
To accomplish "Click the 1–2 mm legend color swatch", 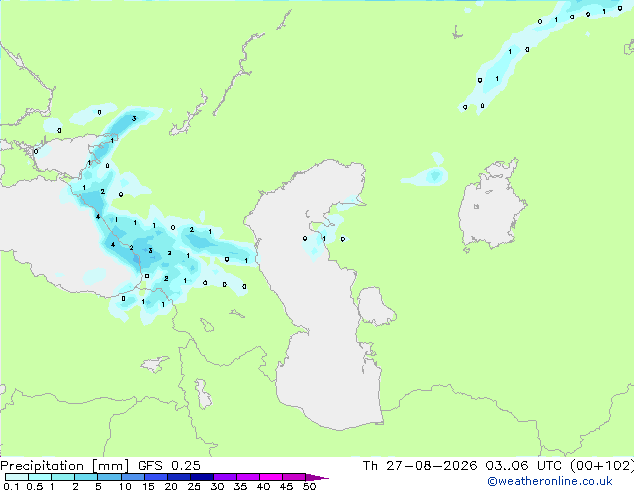I will [63, 477].
